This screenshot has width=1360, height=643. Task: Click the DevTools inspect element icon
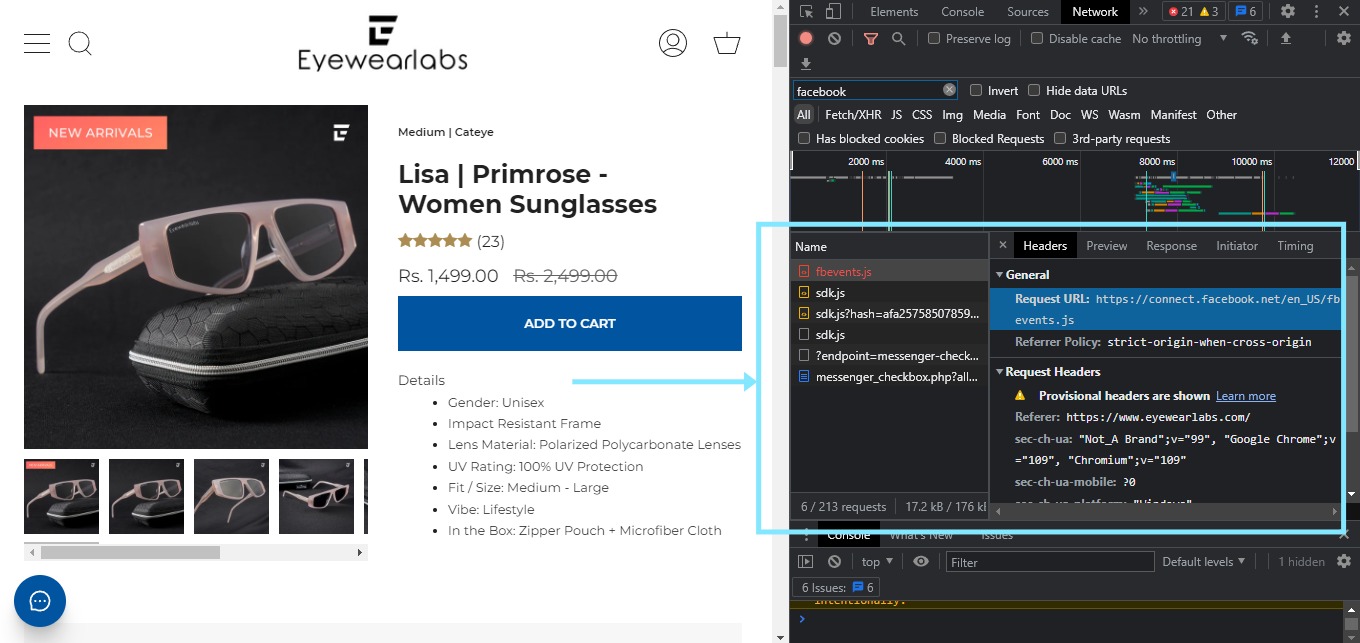pos(807,12)
